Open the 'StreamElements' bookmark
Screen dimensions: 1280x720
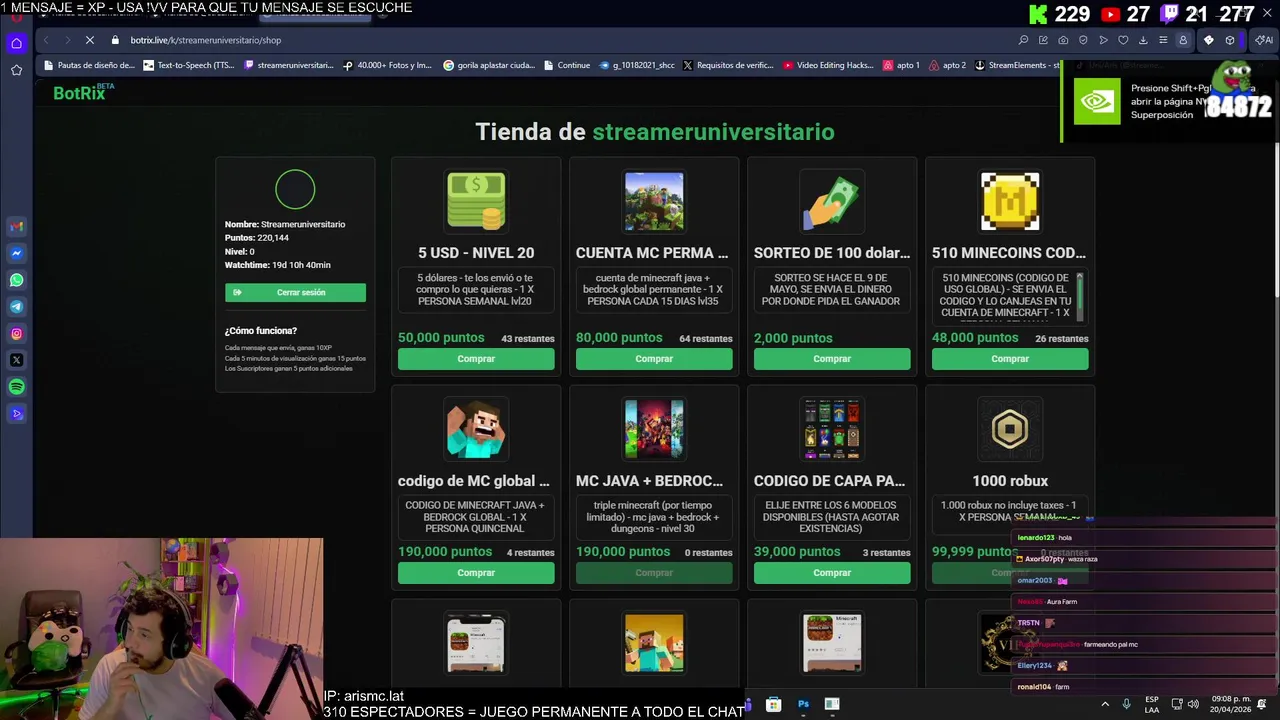point(1017,65)
